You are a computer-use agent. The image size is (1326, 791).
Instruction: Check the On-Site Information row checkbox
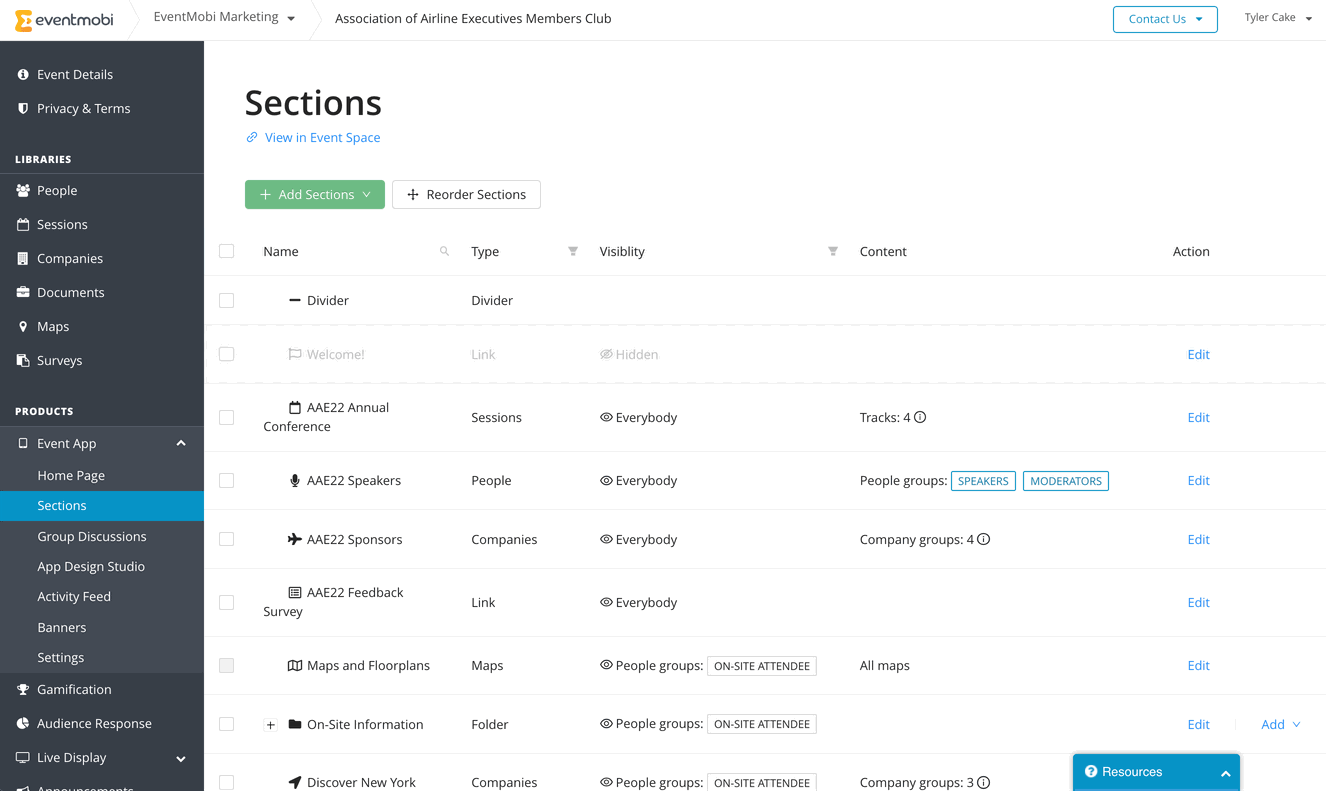(227, 724)
